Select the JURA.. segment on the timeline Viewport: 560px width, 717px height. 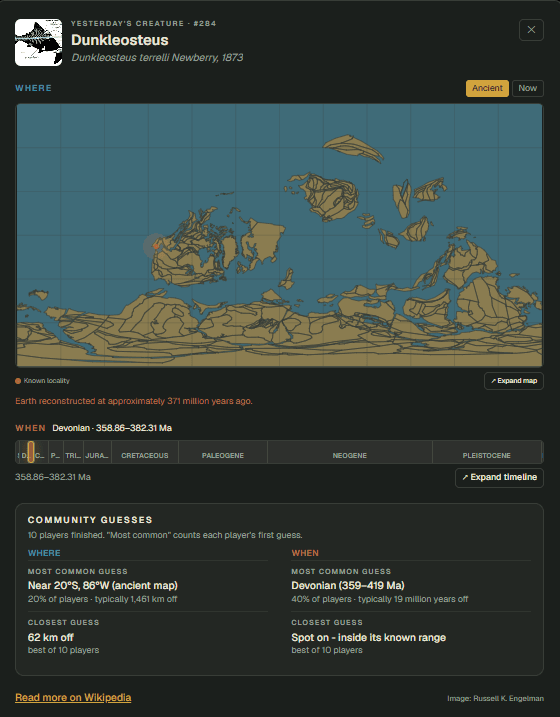(x=97, y=452)
